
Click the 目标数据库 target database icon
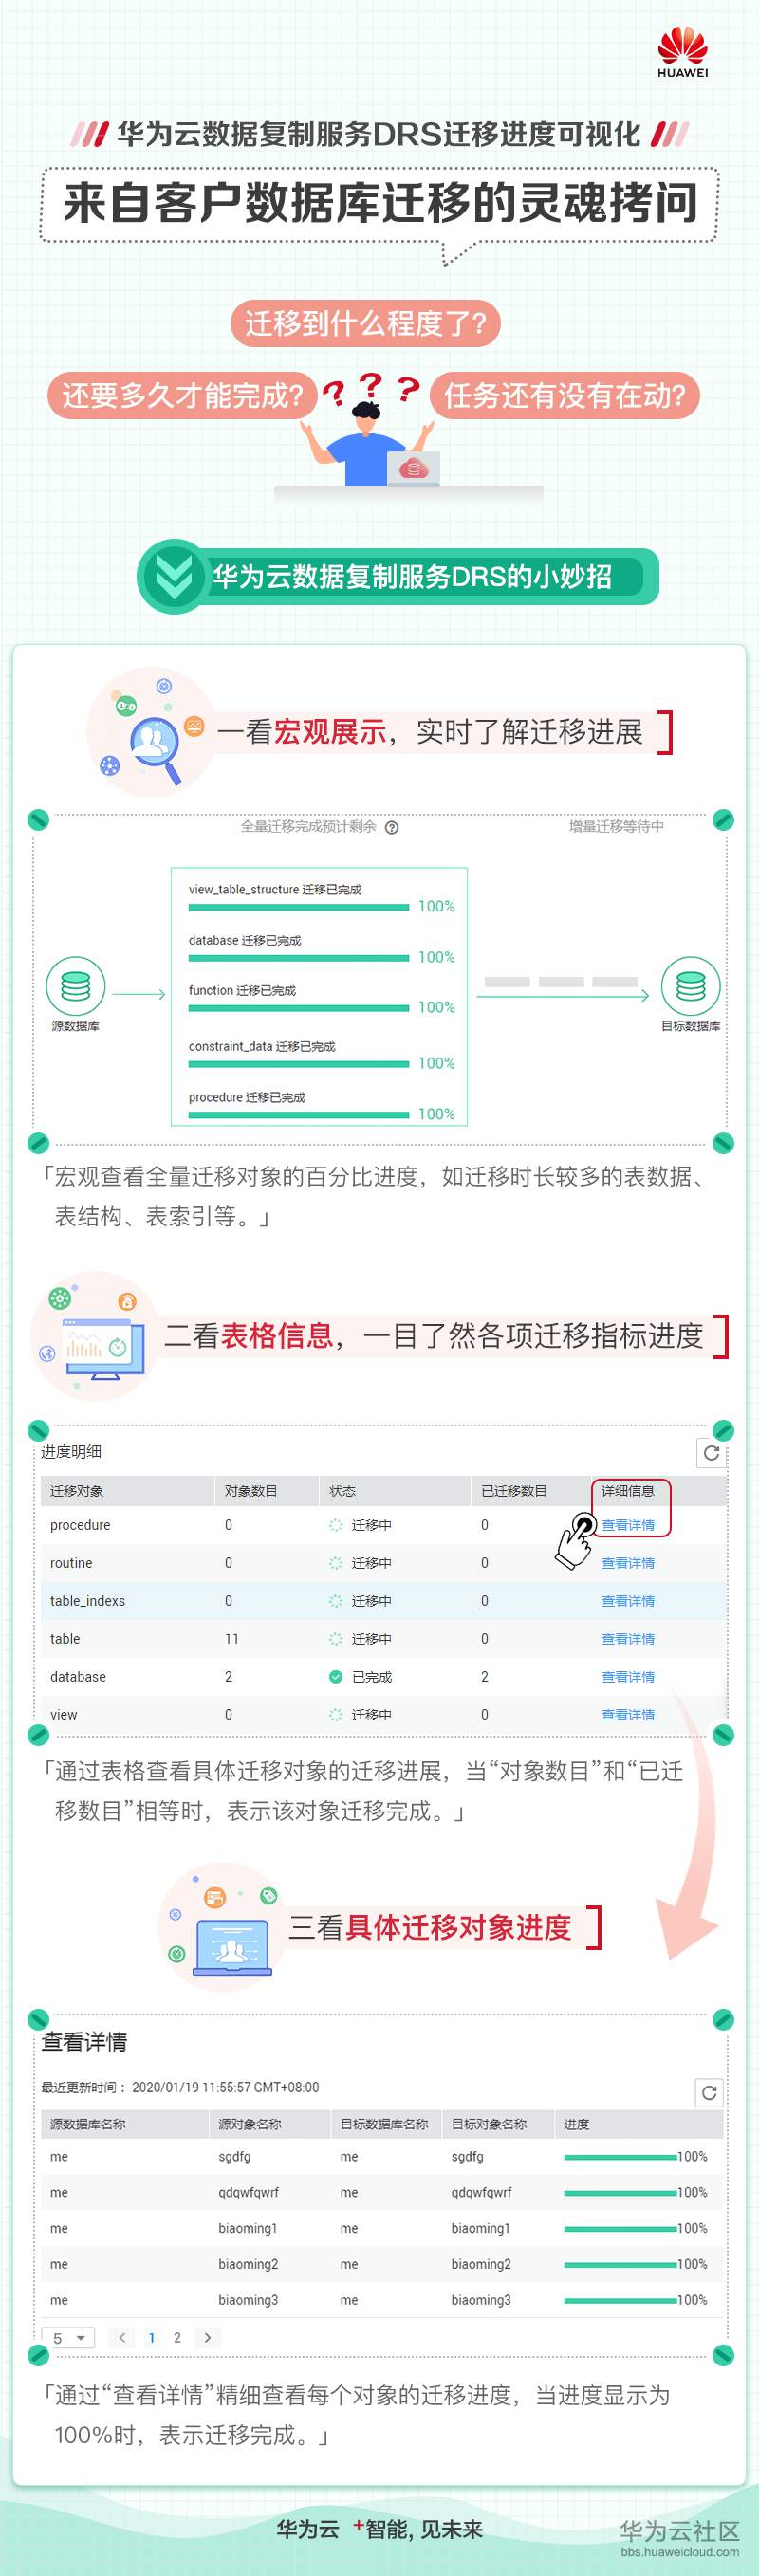tap(690, 986)
